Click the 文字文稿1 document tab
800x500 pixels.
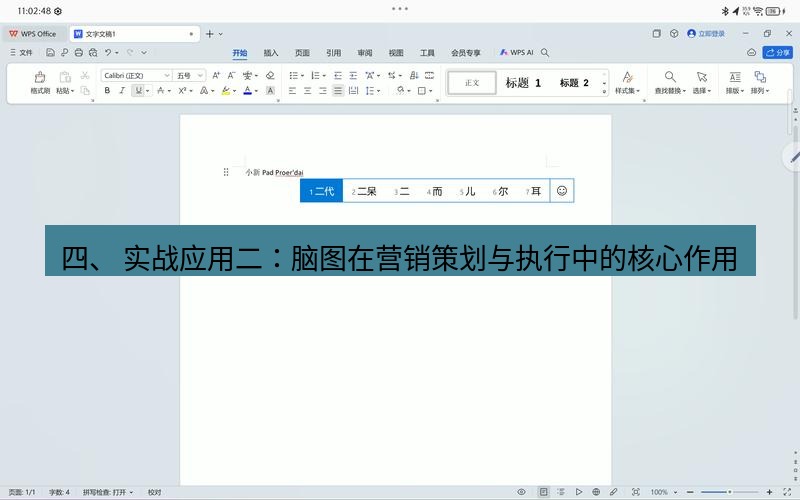(134, 34)
